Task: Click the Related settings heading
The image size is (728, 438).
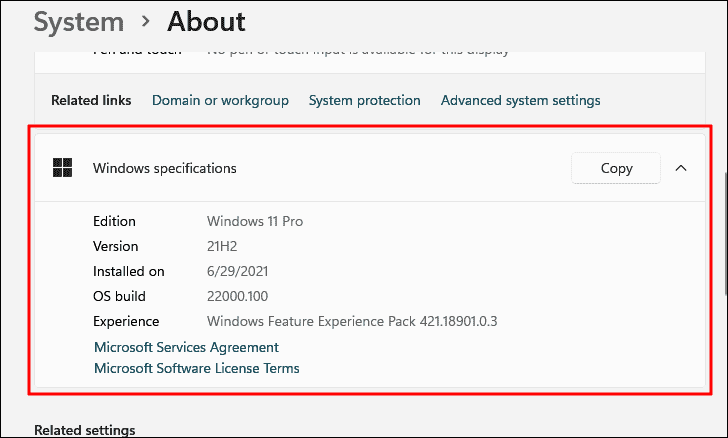Action: [84, 431]
